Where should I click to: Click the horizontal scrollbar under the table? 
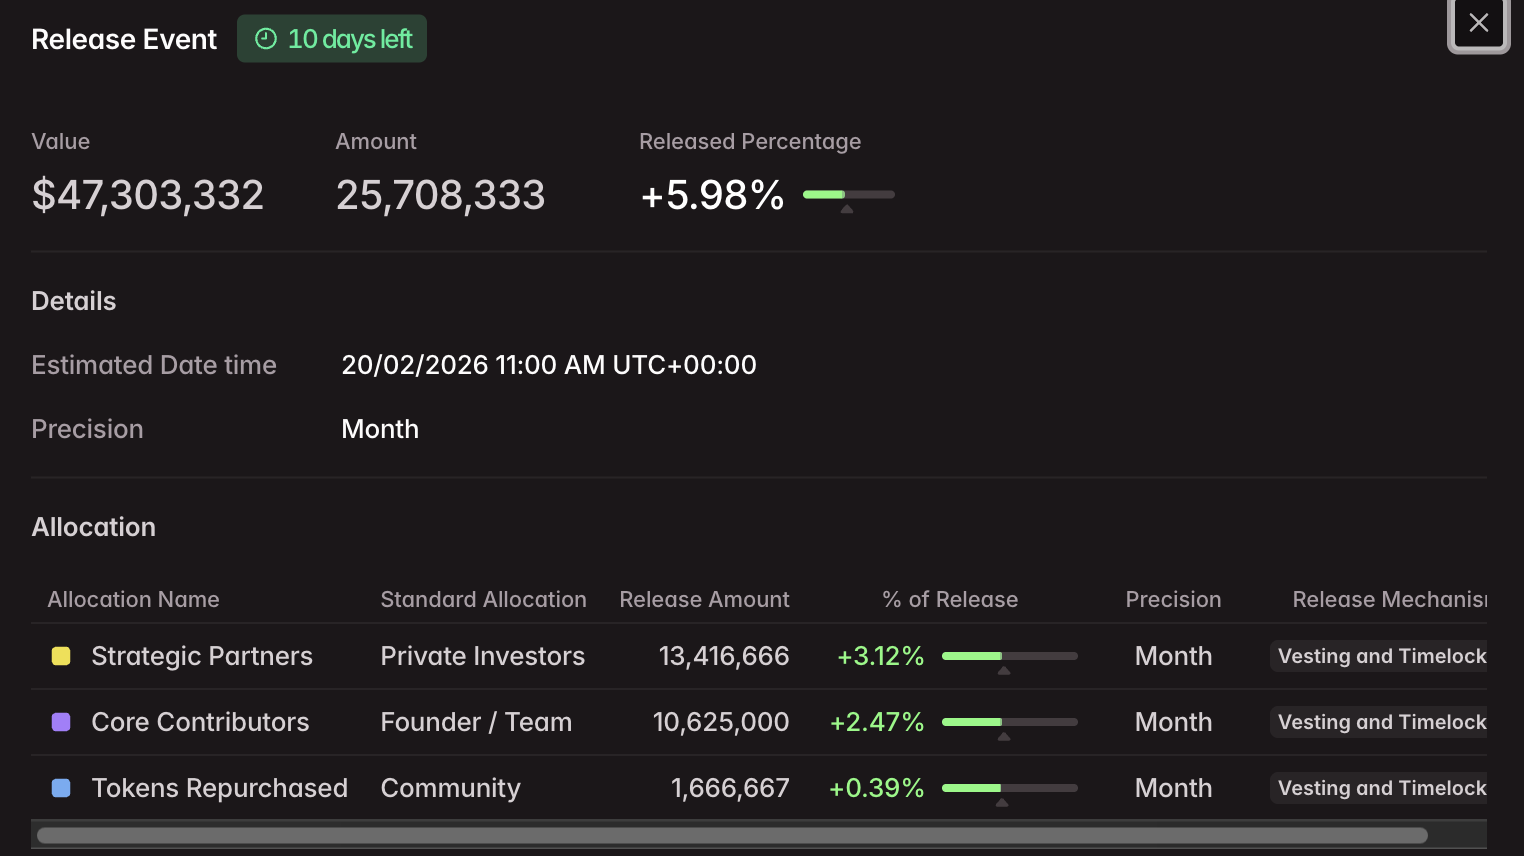[x=731, y=835]
